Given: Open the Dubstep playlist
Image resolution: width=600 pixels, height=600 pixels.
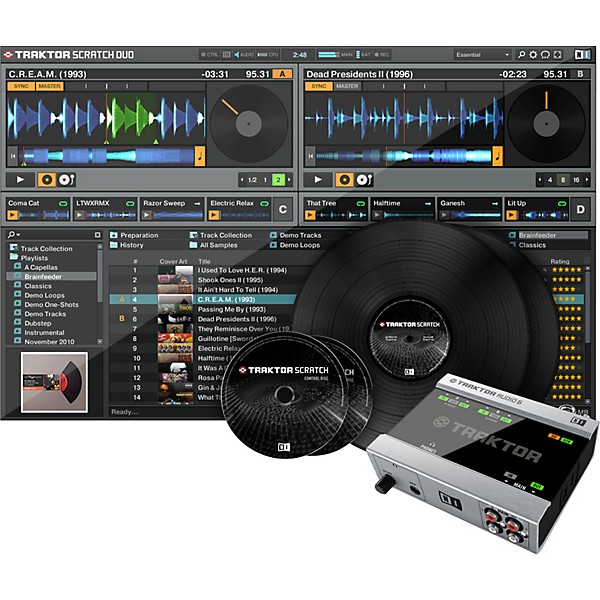Looking at the screenshot, I should coord(33,323).
